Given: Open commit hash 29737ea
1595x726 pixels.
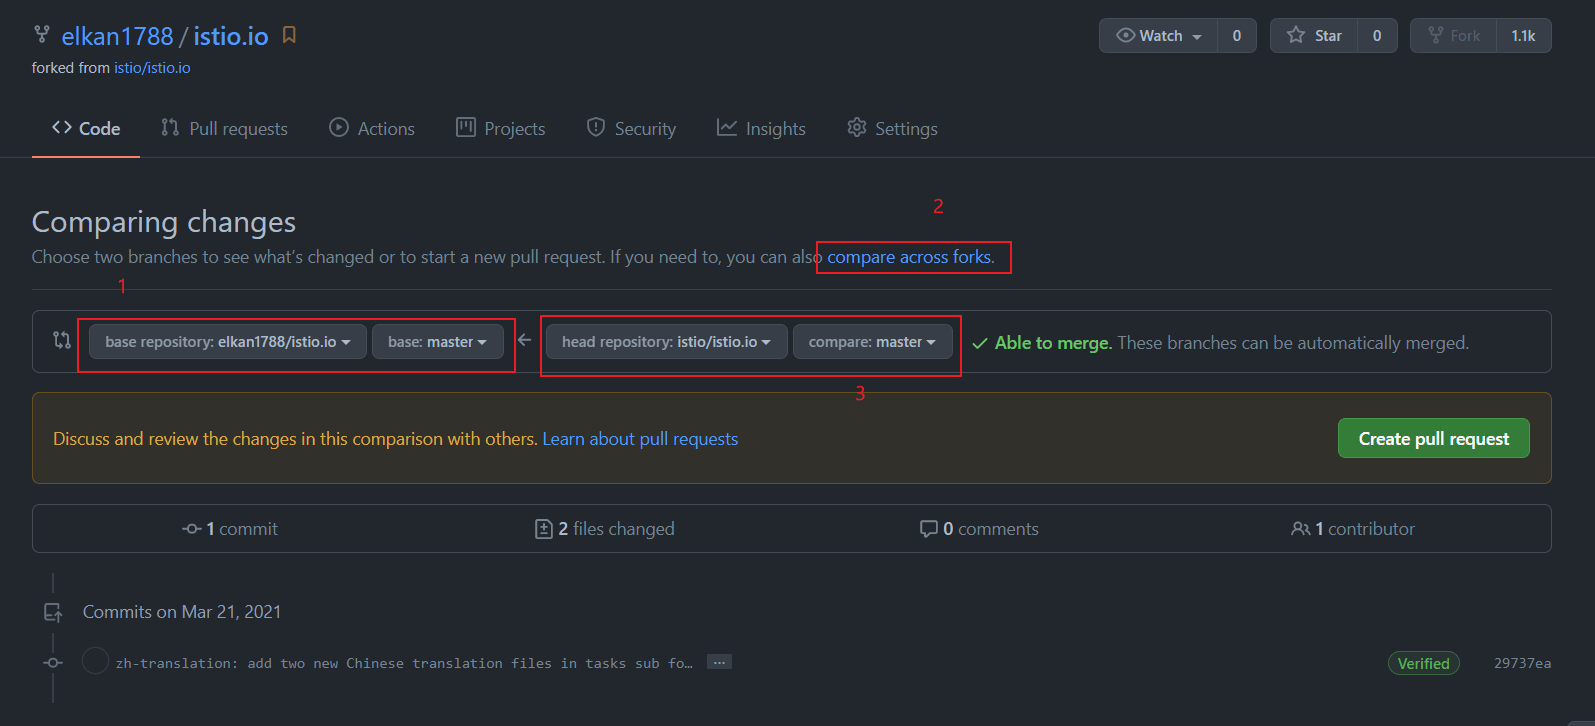Looking at the screenshot, I should pos(1522,663).
